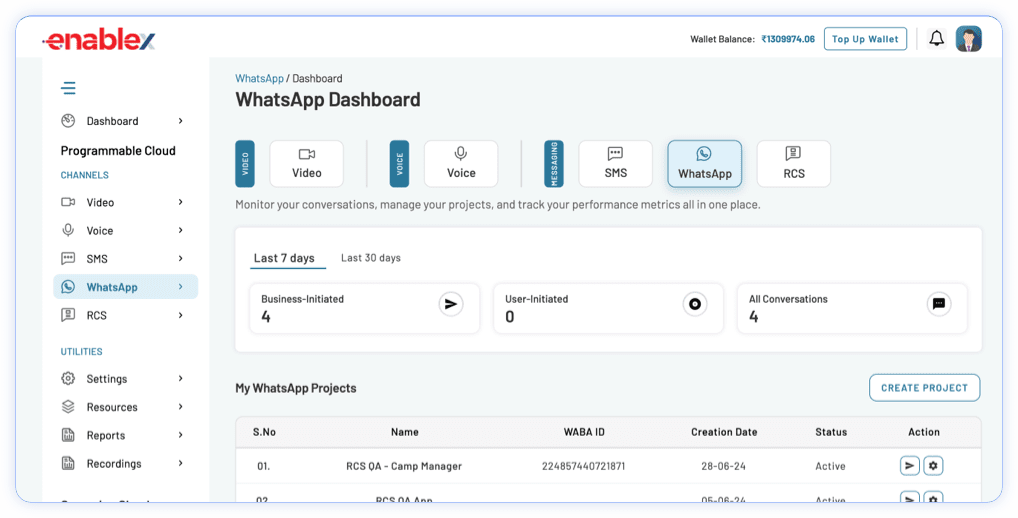
Task: Expand the Video sidebar chevron
Action: [180, 202]
